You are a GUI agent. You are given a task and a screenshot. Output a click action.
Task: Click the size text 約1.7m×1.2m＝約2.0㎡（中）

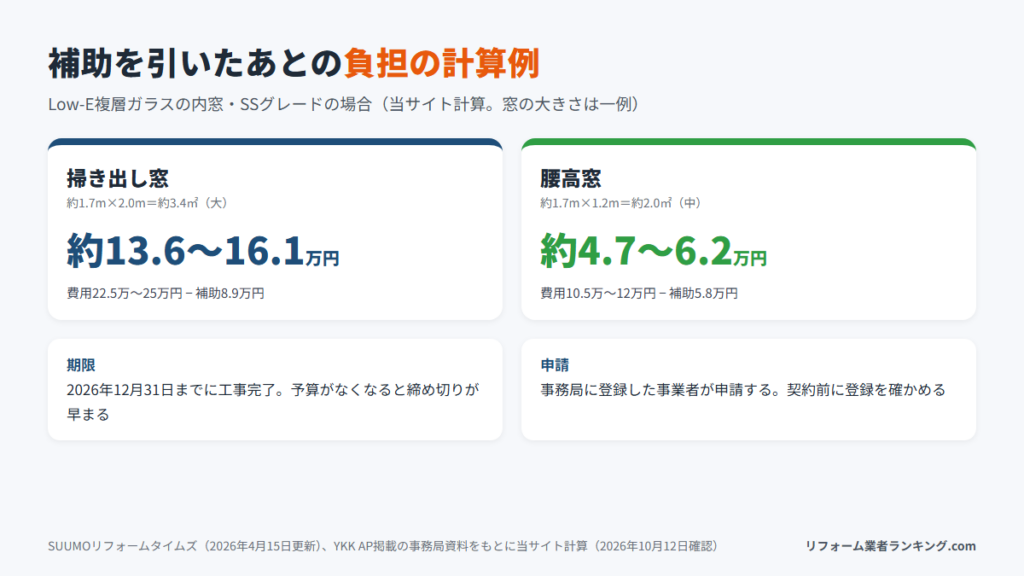[x=621, y=203]
